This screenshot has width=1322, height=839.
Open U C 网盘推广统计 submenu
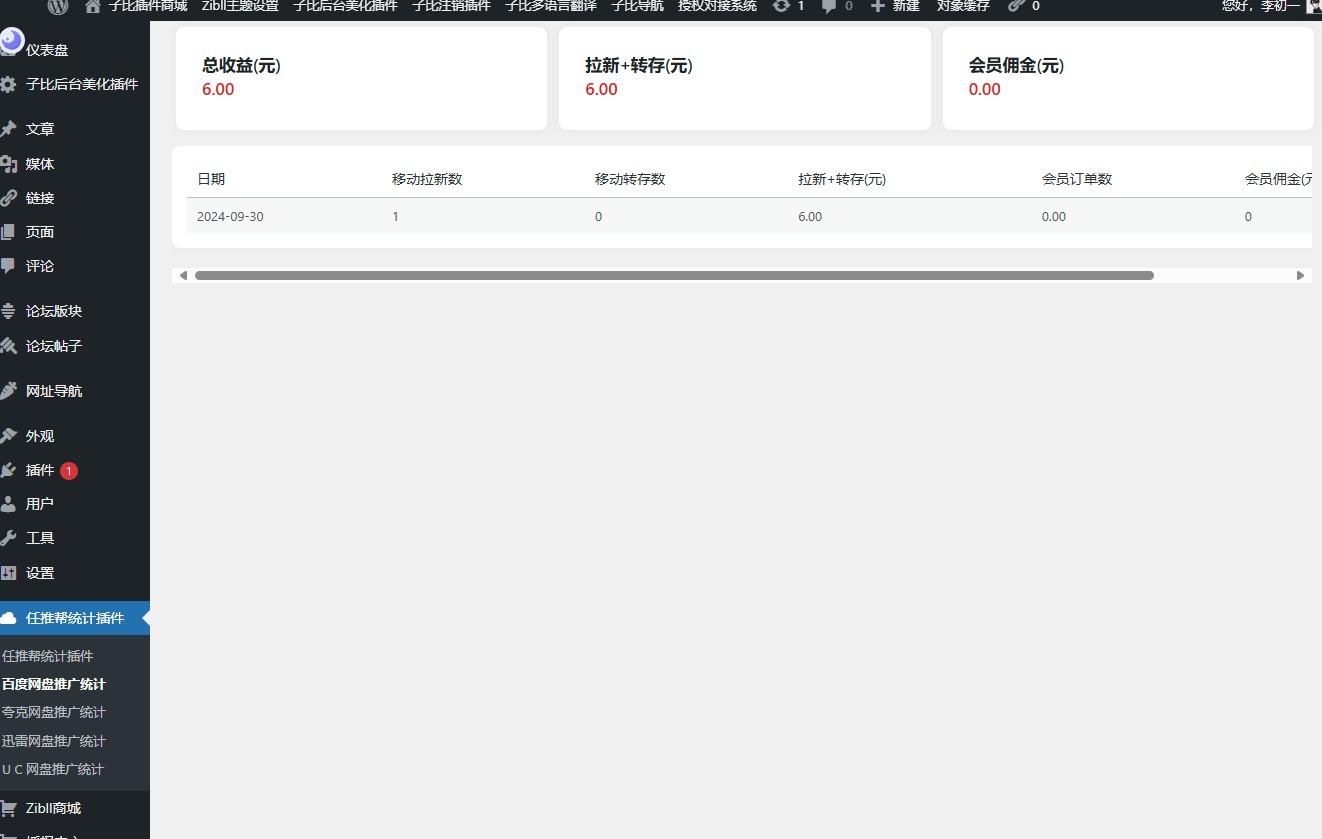(52, 769)
